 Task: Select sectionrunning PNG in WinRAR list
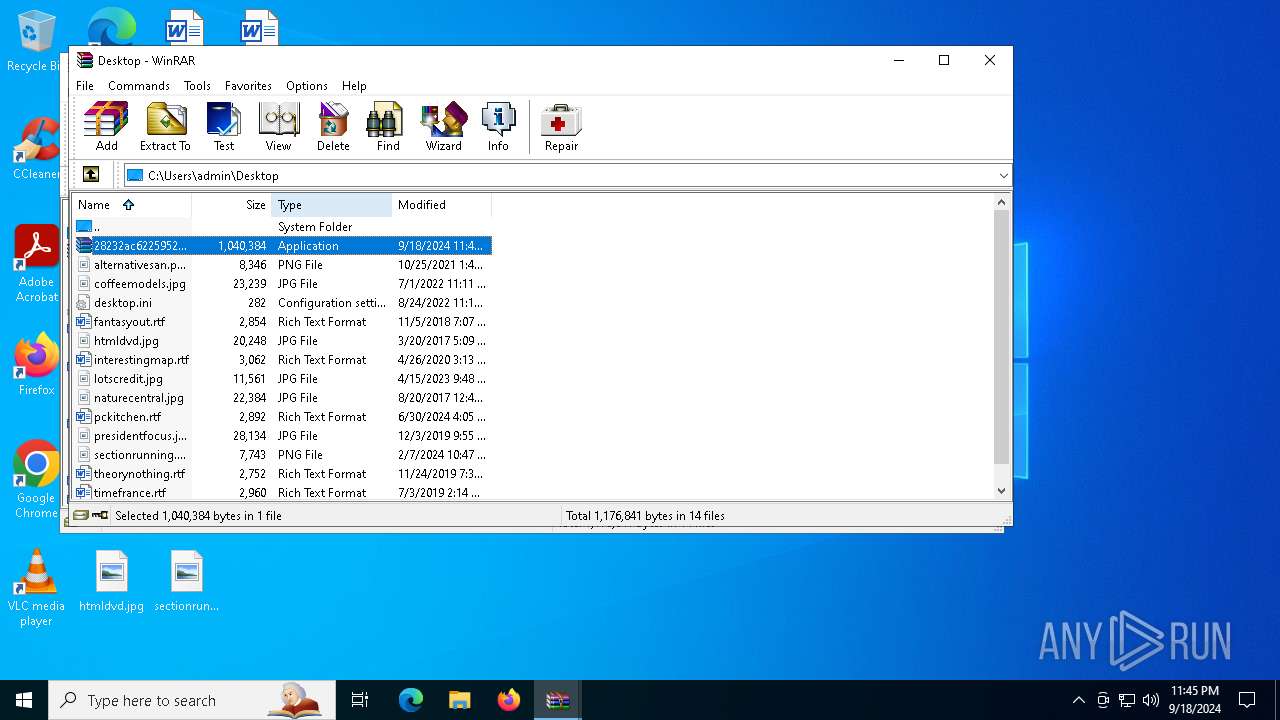tap(282, 455)
